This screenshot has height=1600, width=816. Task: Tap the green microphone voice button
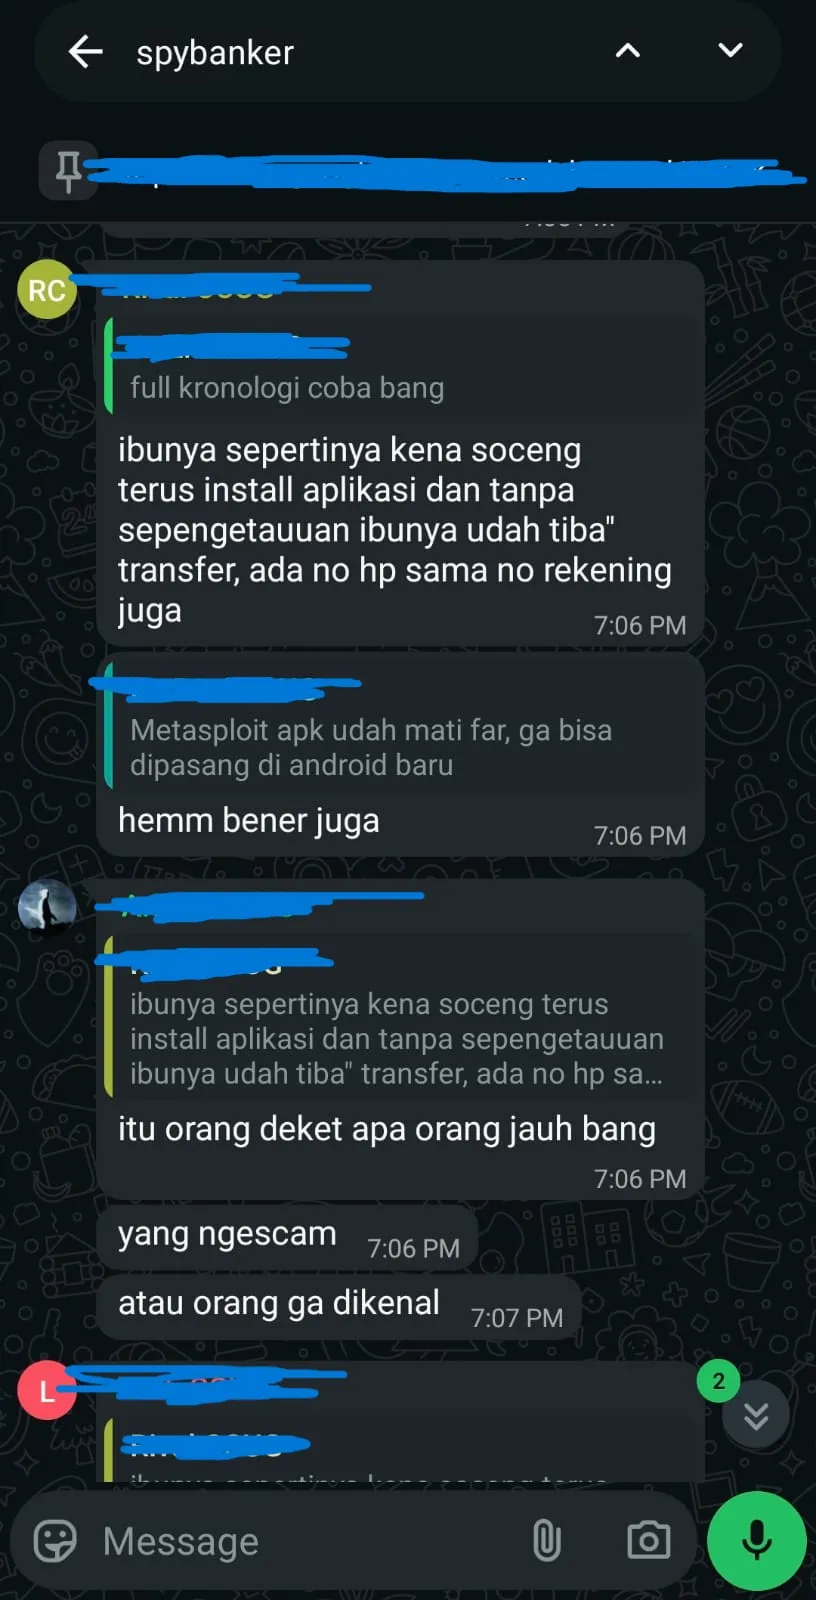point(757,1541)
